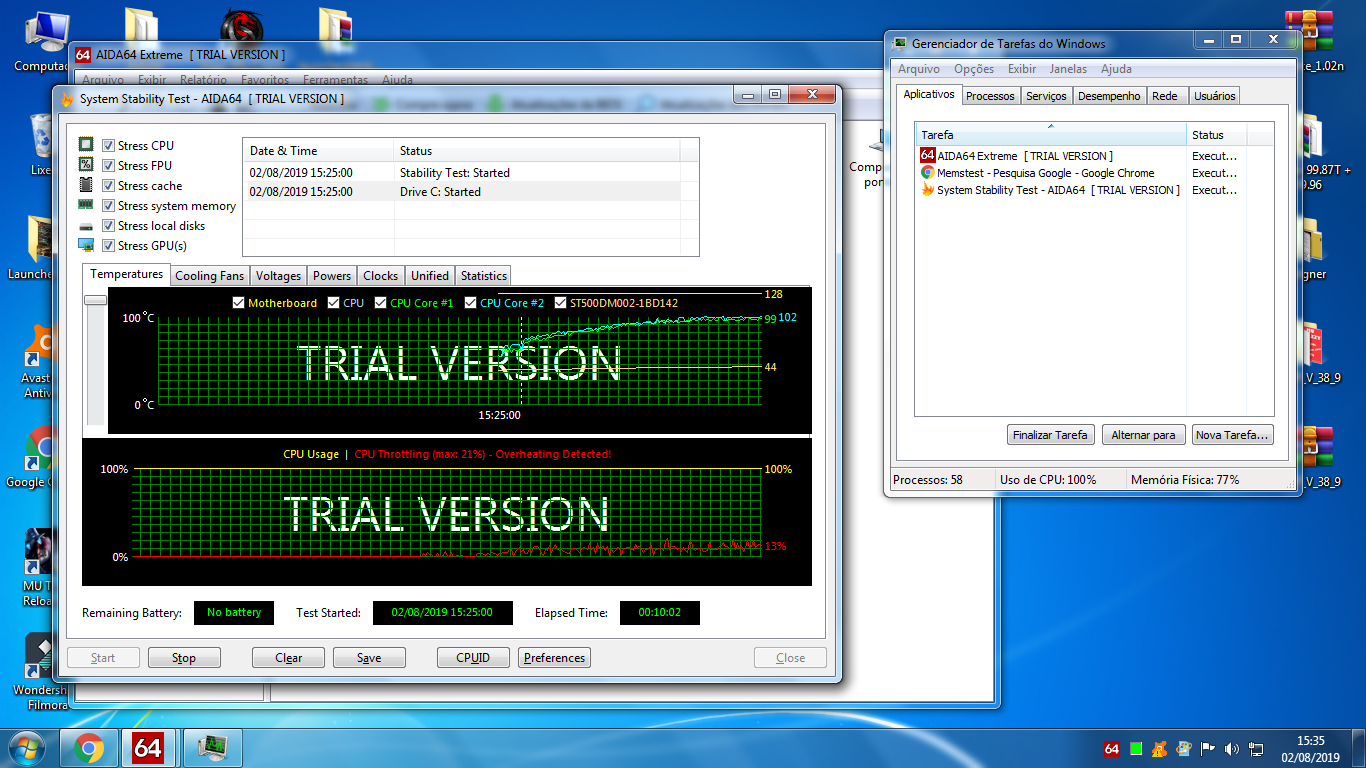Open Google Chrome from the taskbar
The height and width of the screenshot is (768, 1366).
pyautogui.click(x=88, y=748)
